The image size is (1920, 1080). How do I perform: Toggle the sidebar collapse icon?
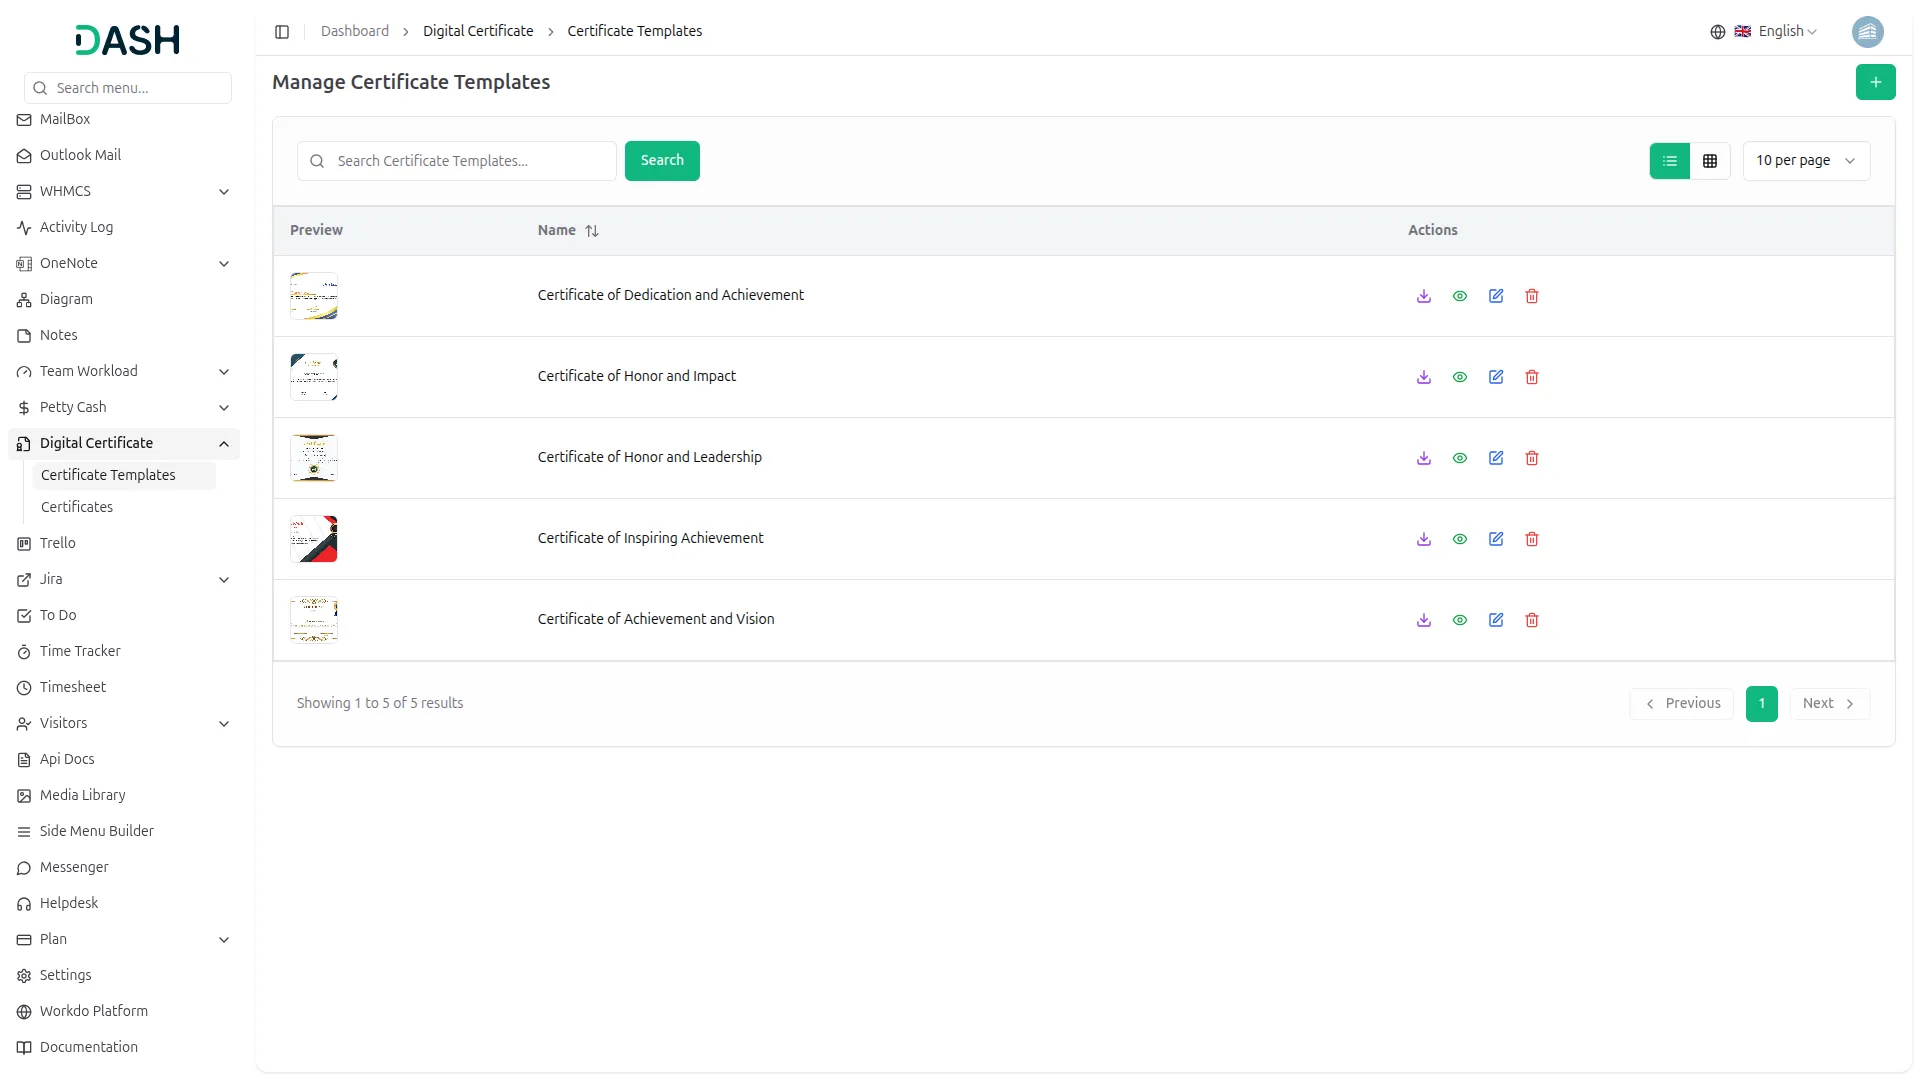pos(282,32)
